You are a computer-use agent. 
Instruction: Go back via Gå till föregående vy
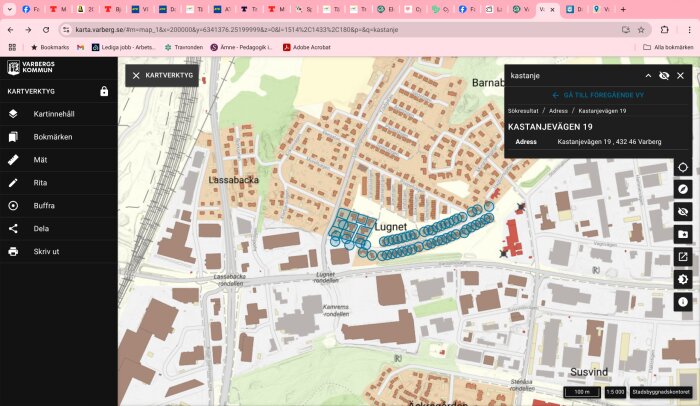click(598, 95)
